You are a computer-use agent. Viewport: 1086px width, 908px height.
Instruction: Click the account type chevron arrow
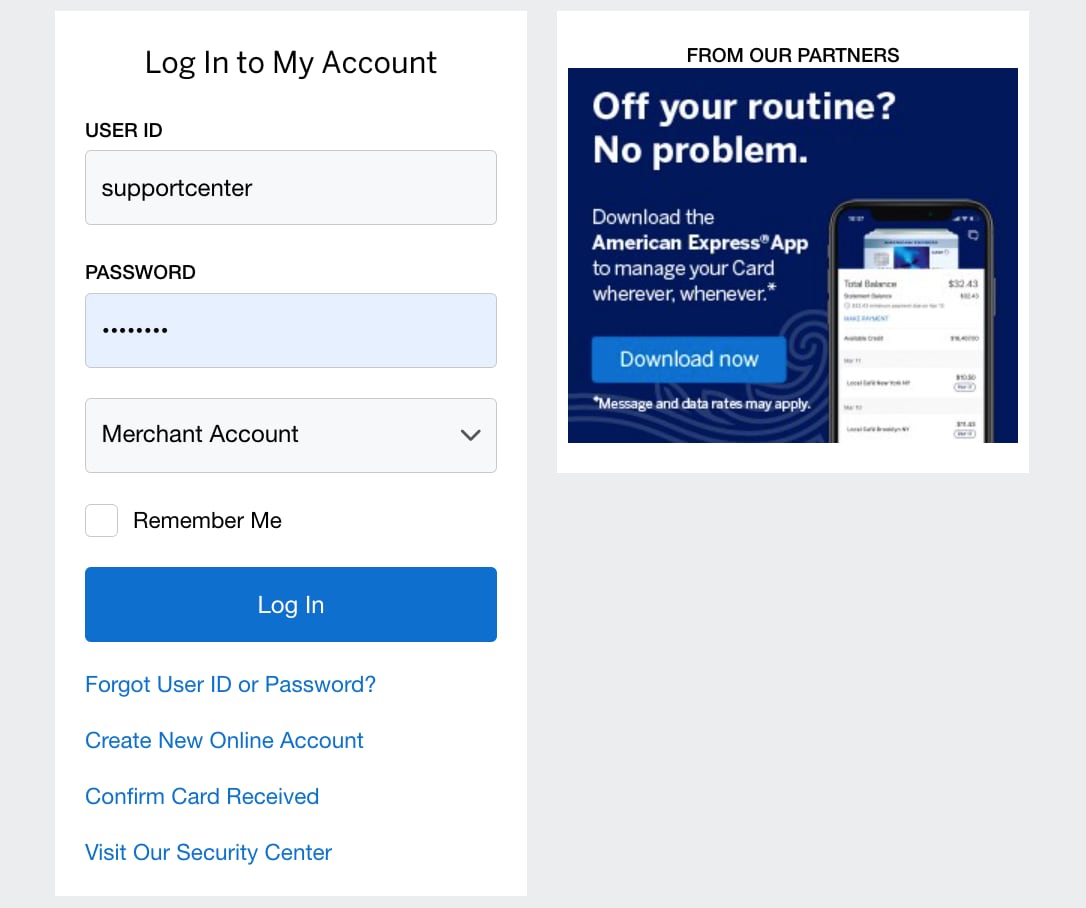pos(470,435)
